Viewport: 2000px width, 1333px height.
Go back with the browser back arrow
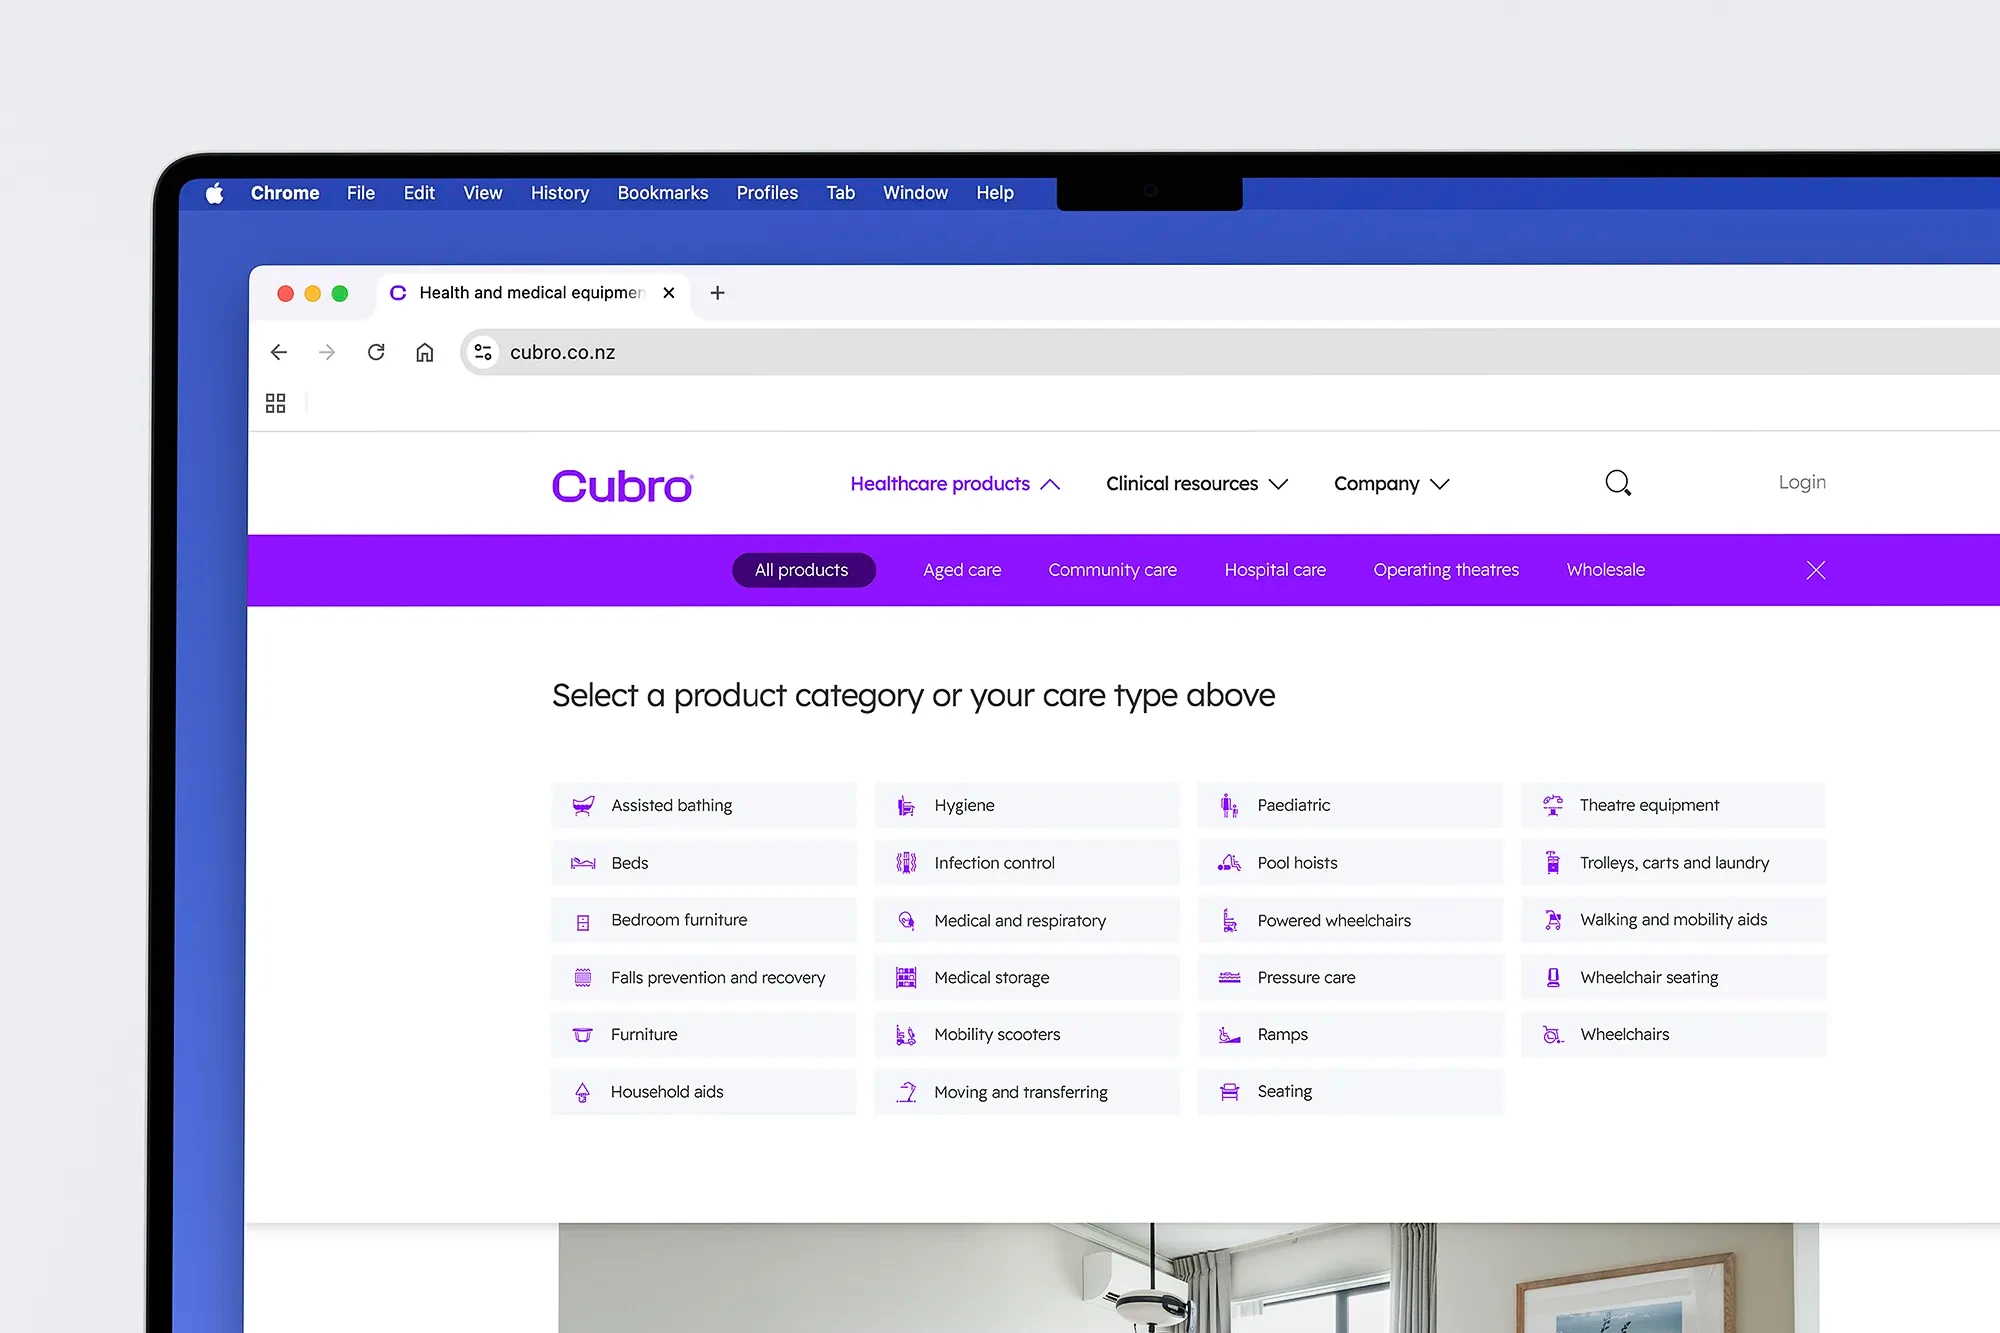279,352
